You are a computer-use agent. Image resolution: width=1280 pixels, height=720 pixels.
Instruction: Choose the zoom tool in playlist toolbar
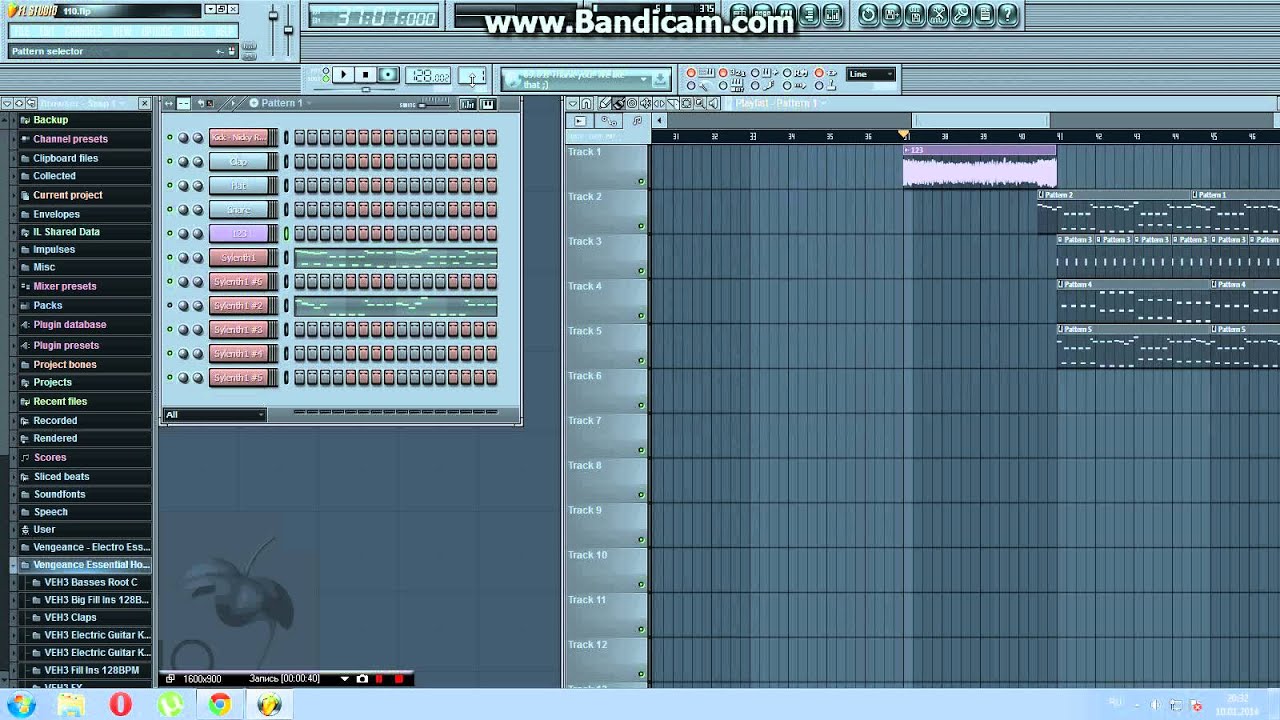[x=700, y=104]
